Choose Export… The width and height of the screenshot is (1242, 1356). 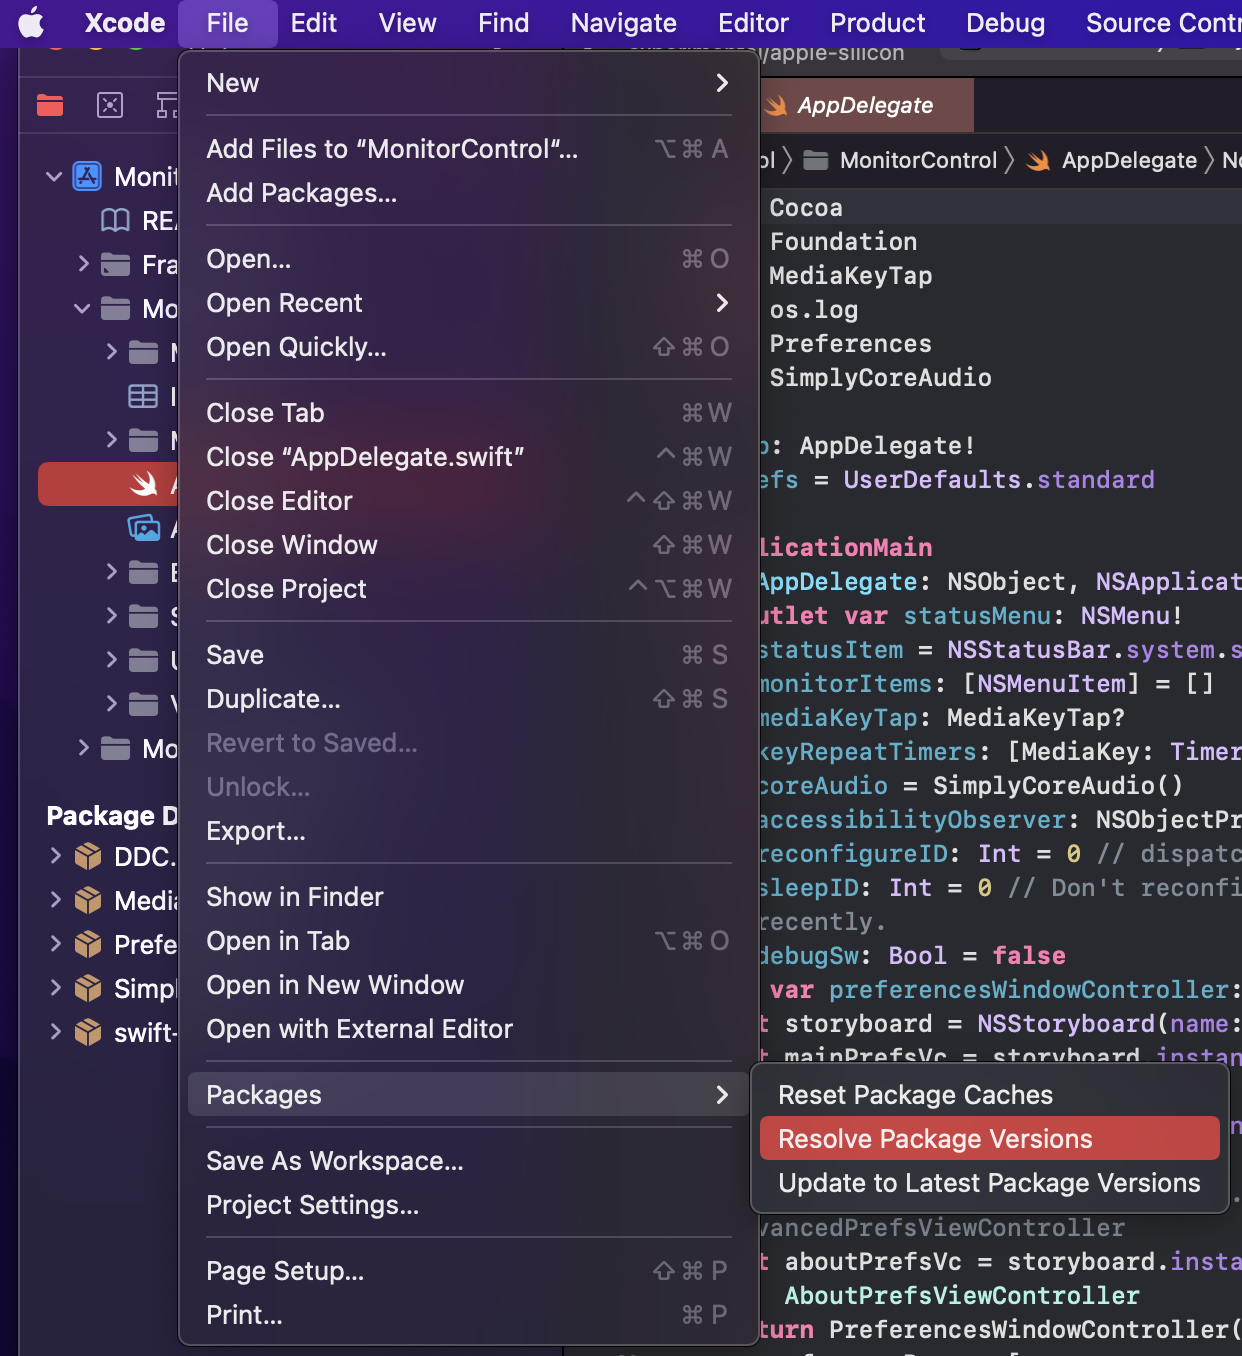468,831
